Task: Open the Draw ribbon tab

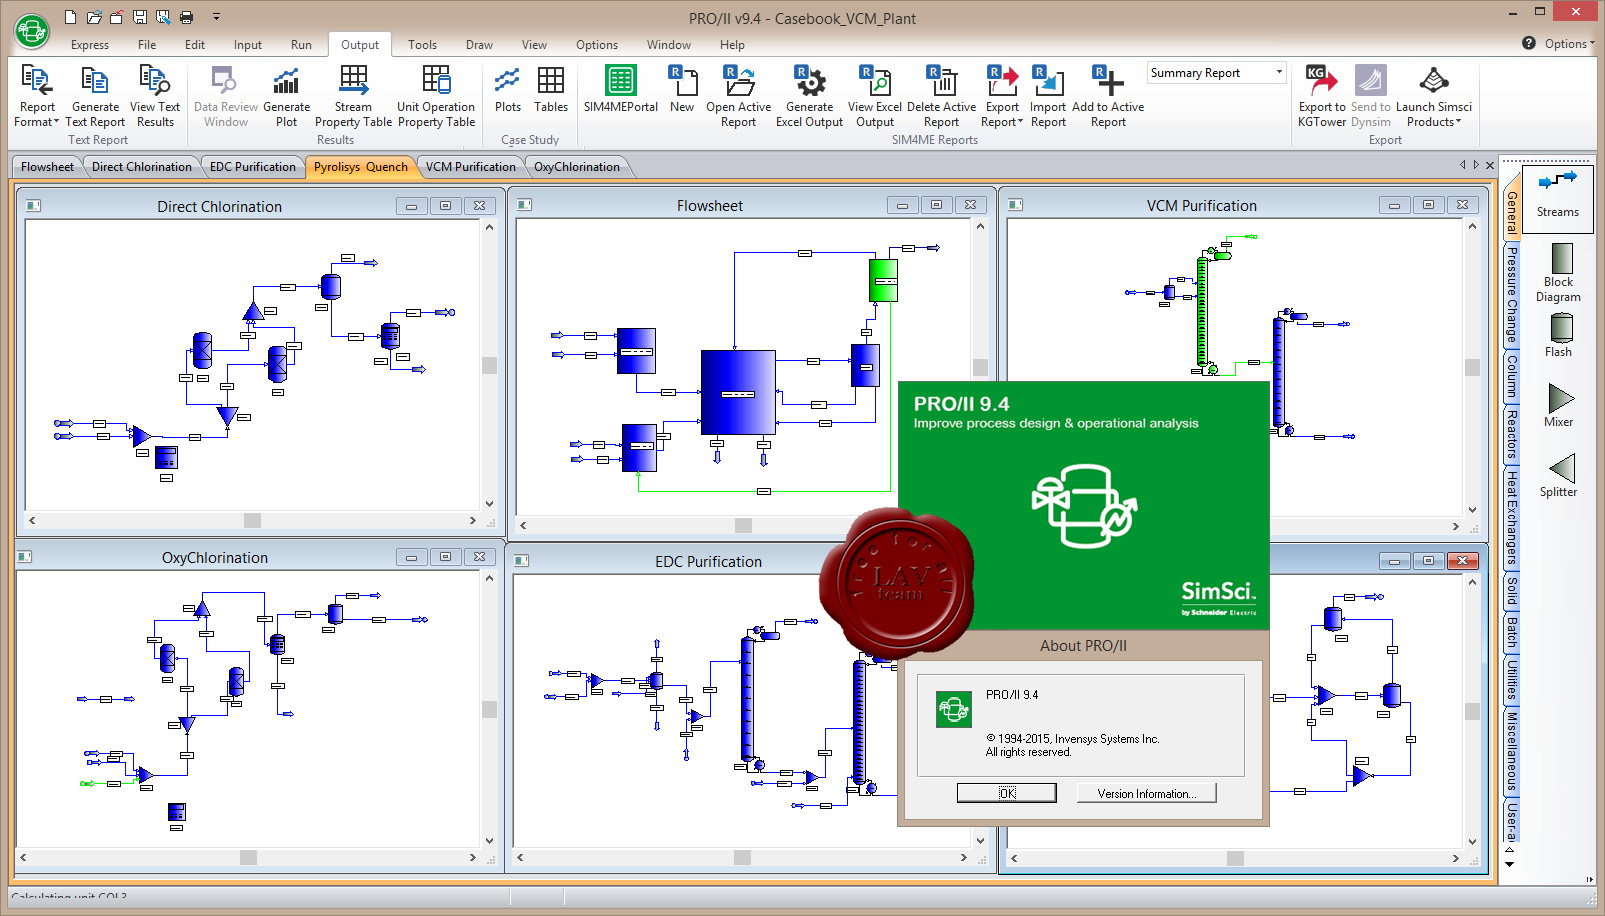Action: pos(479,45)
